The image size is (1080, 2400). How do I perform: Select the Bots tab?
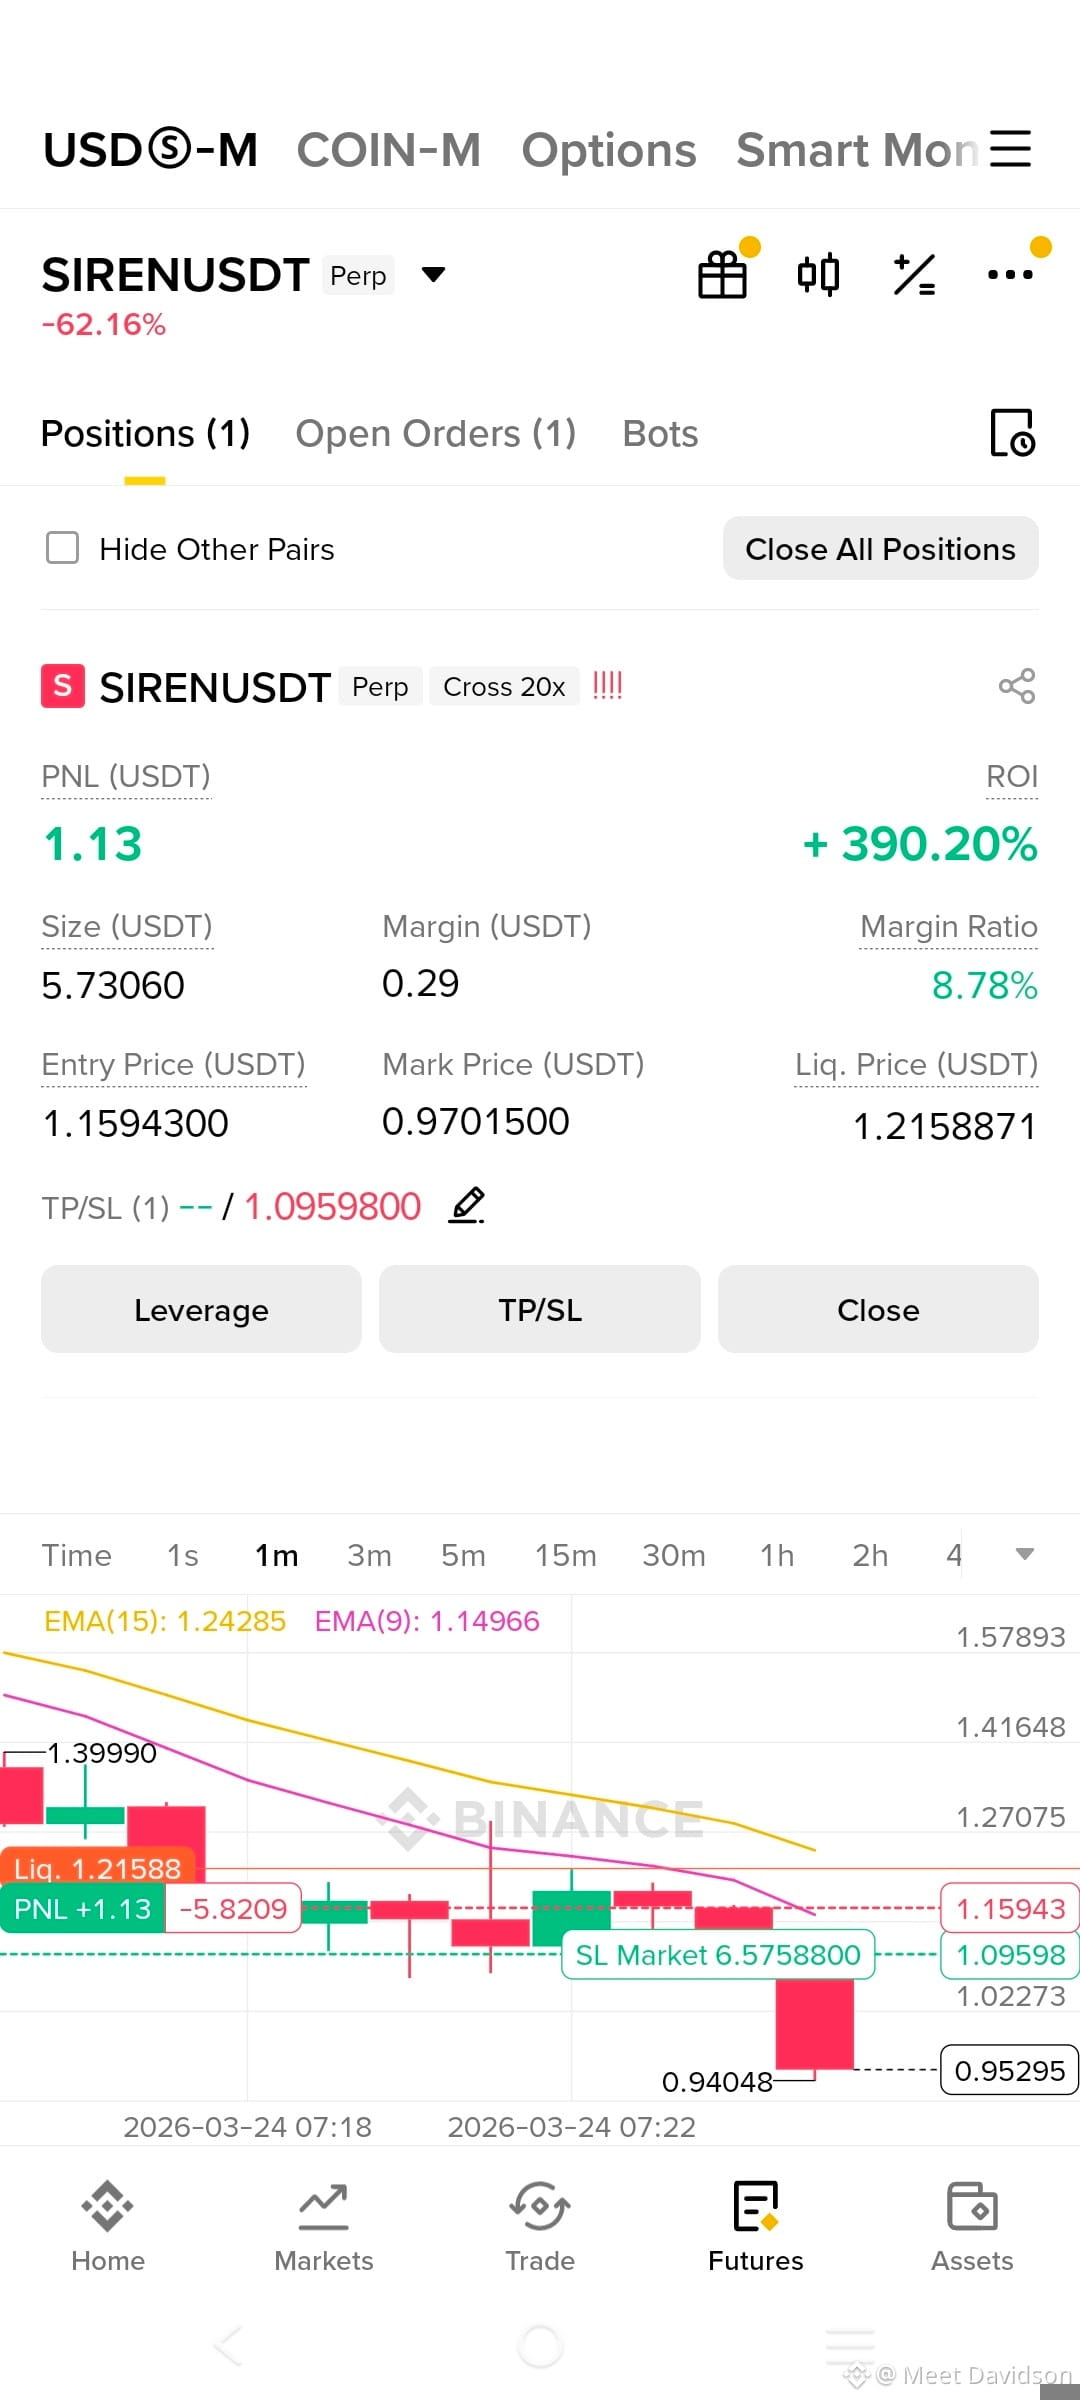pos(660,434)
